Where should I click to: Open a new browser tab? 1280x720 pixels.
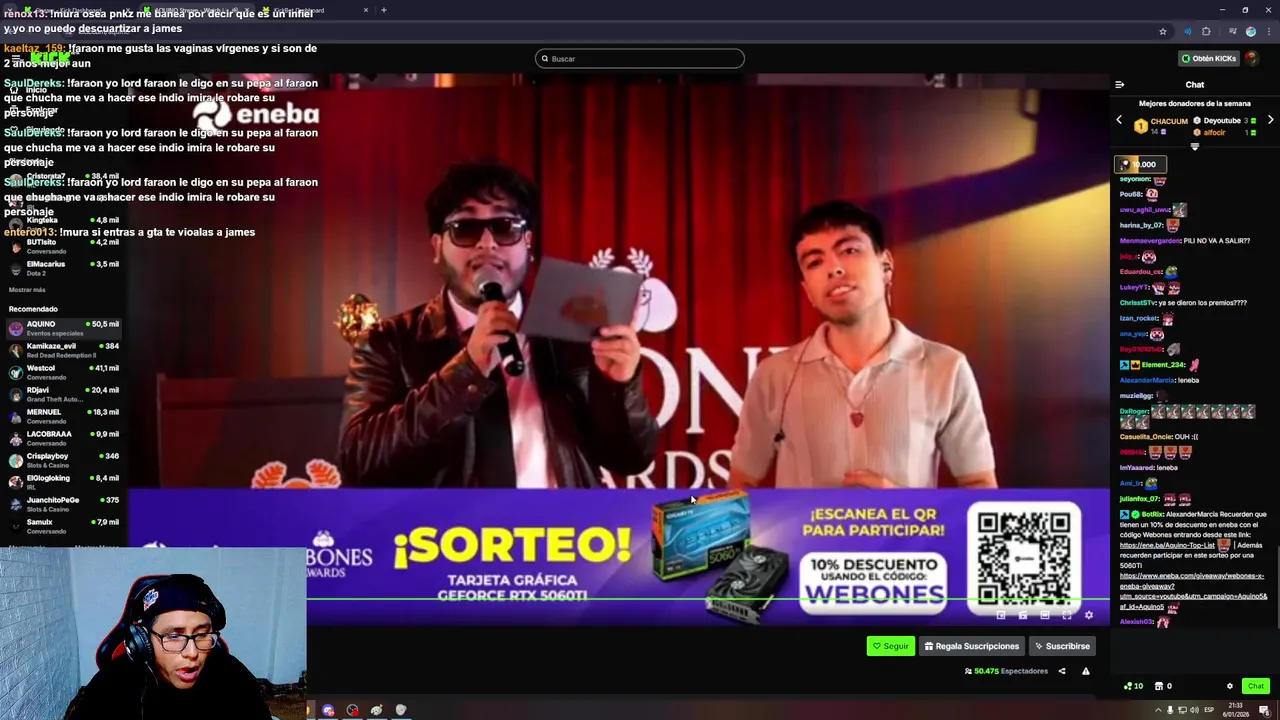(x=383, y=10)
